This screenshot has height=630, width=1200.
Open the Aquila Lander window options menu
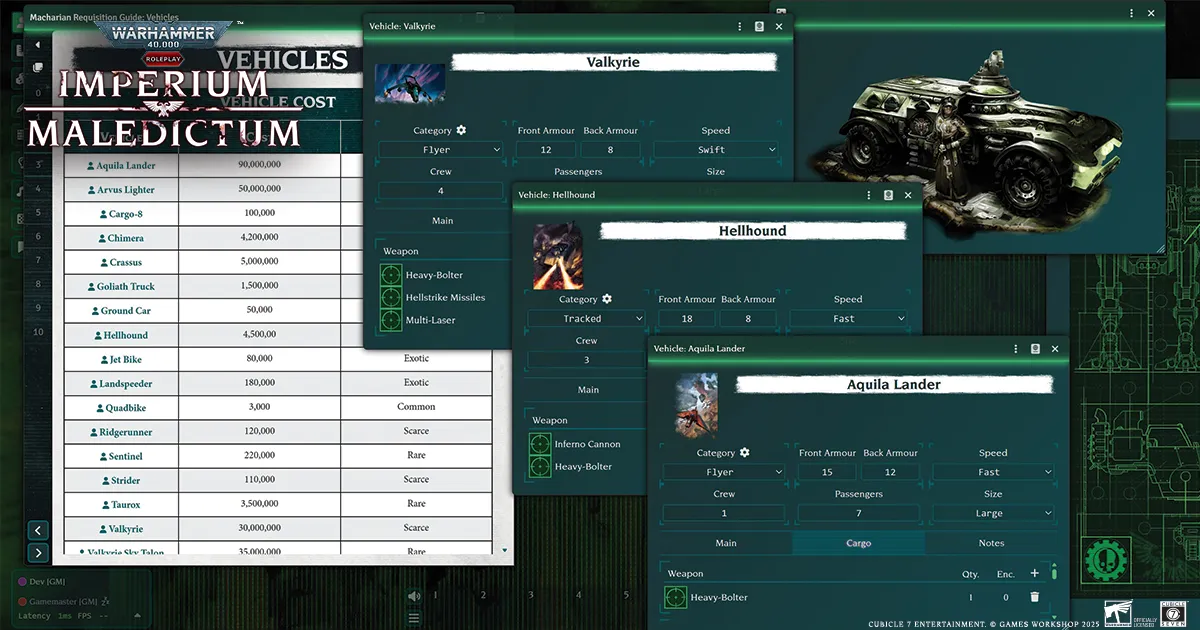tap(1016, 349)
